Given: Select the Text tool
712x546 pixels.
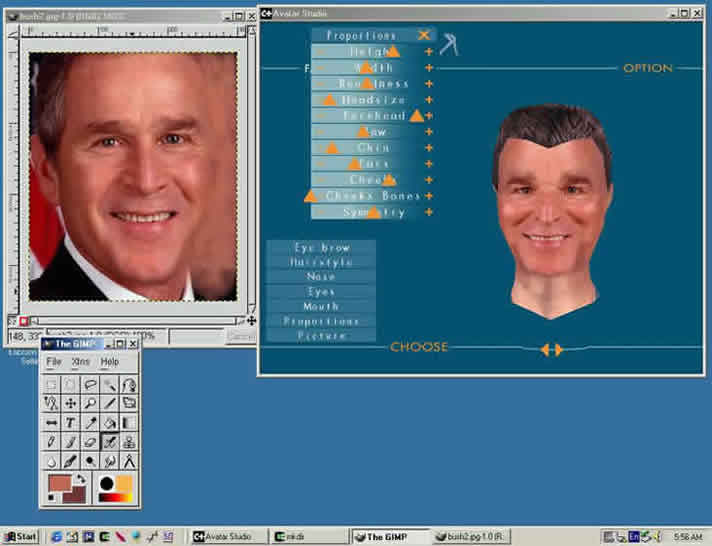Looking at the screenshot, I should coord(71,422).
